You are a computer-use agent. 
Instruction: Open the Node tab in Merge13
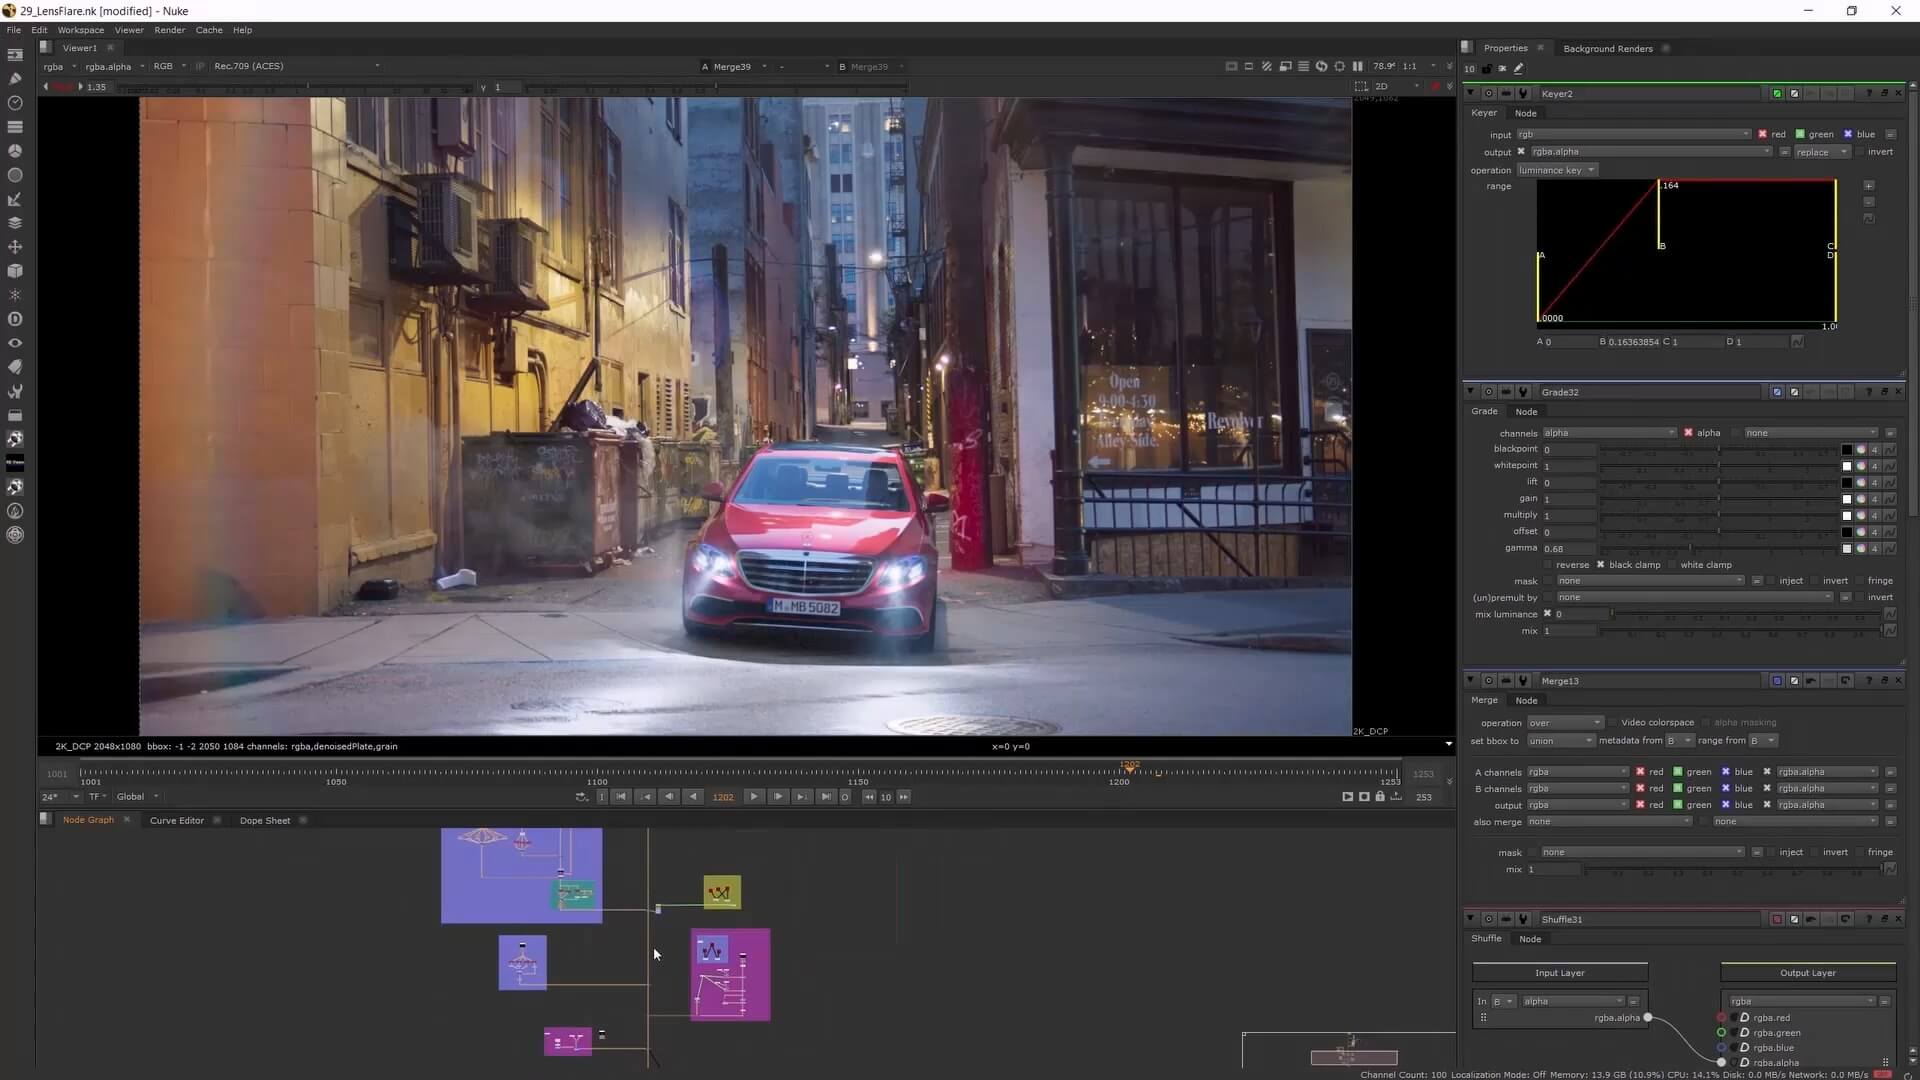[1526, 700]
